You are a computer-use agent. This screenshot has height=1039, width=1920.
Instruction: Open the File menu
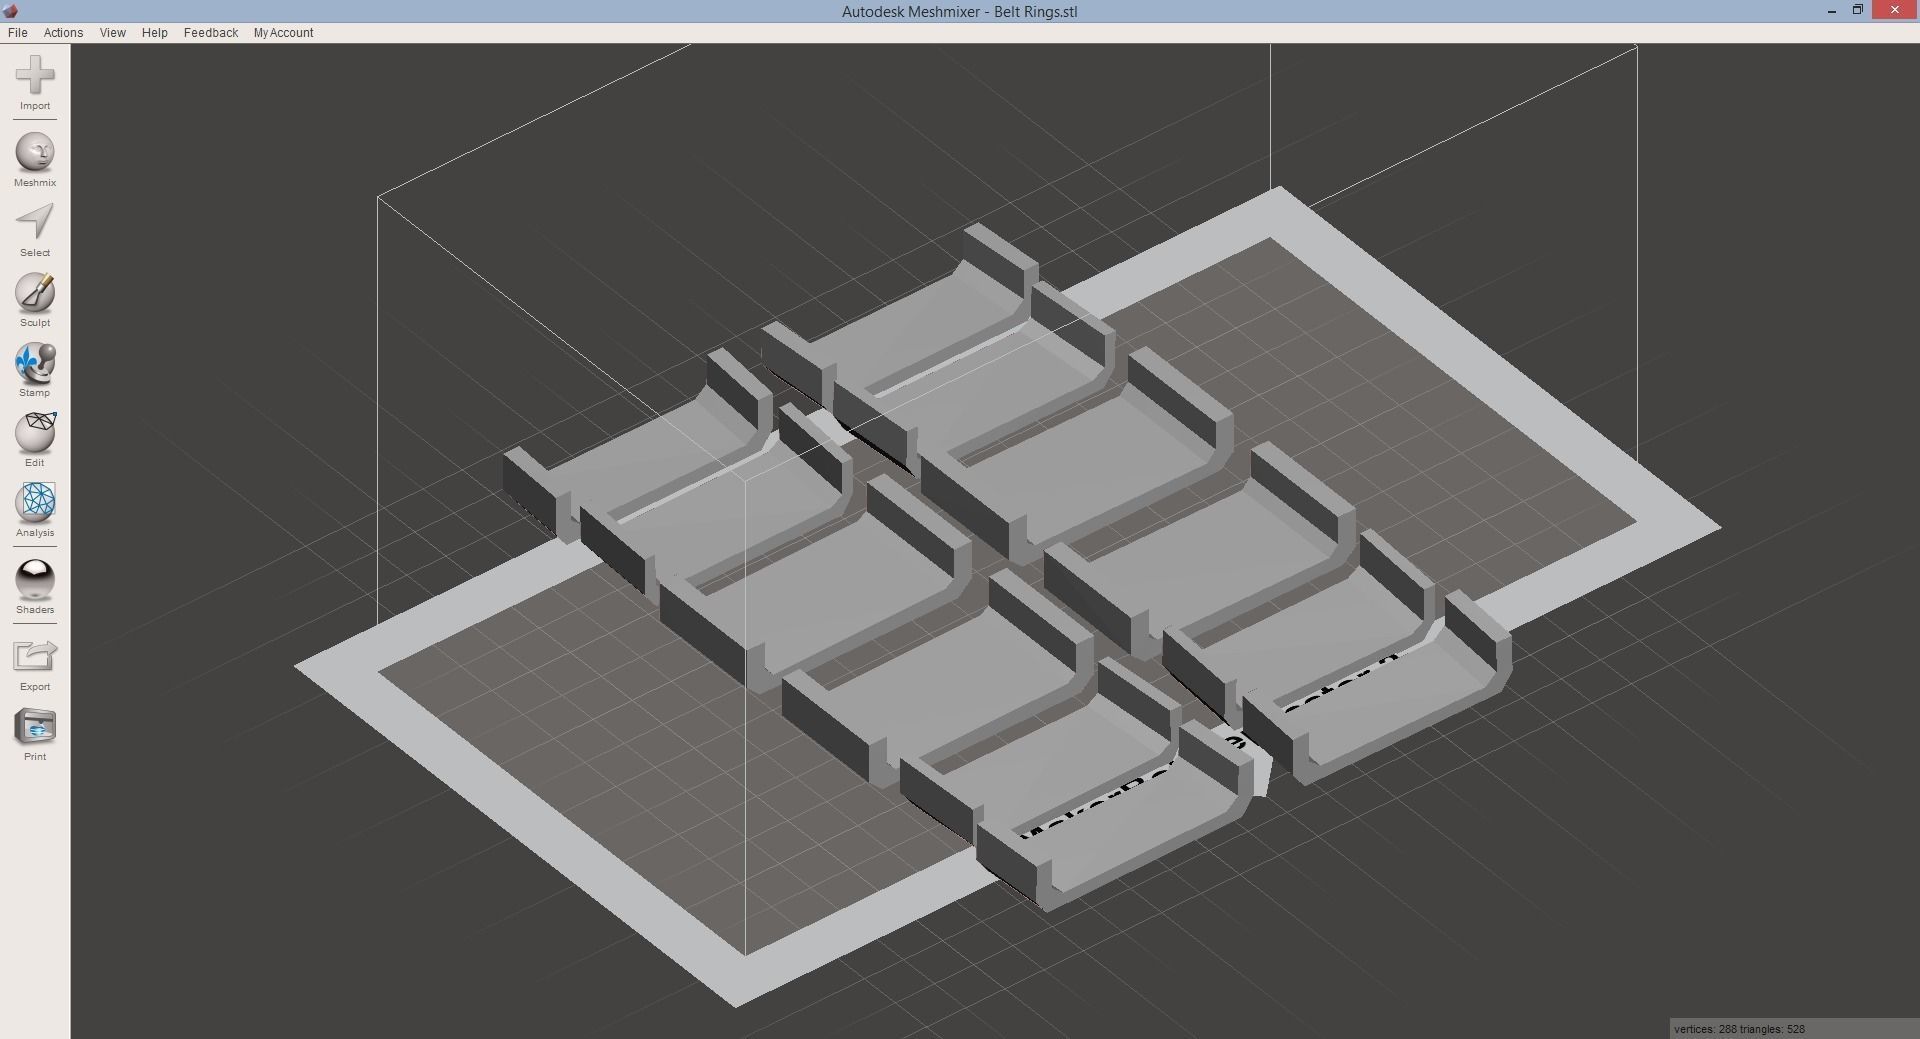17,33
